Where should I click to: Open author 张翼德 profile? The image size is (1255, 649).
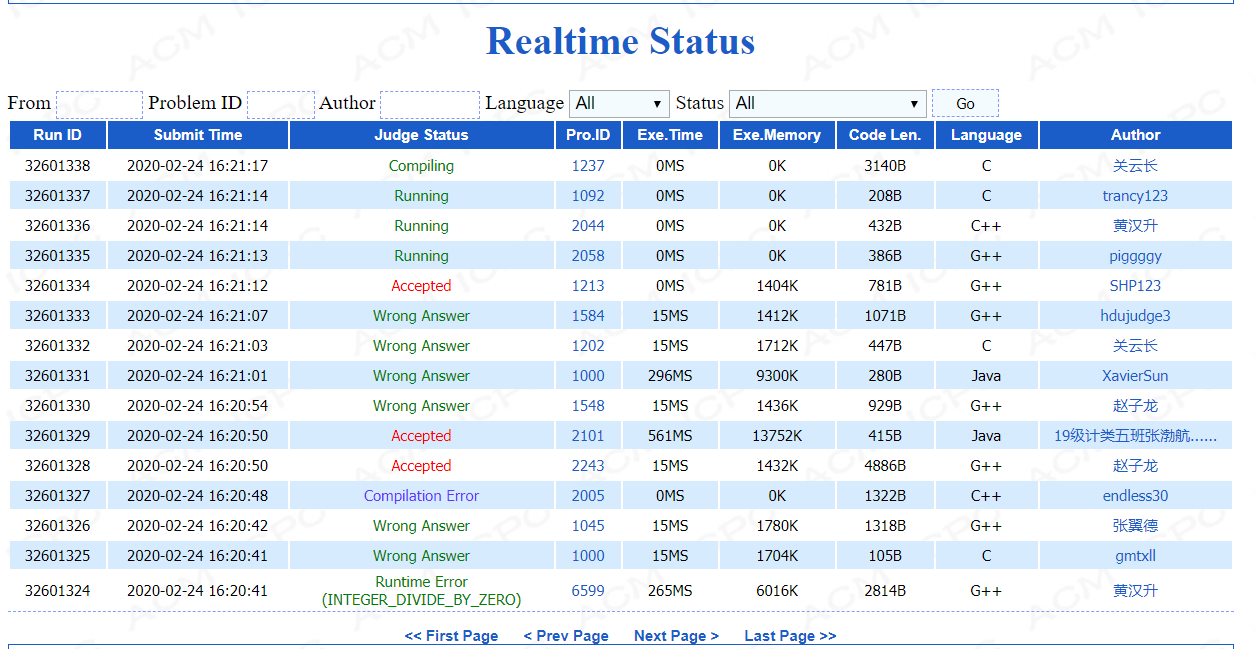coord(1135,526)
